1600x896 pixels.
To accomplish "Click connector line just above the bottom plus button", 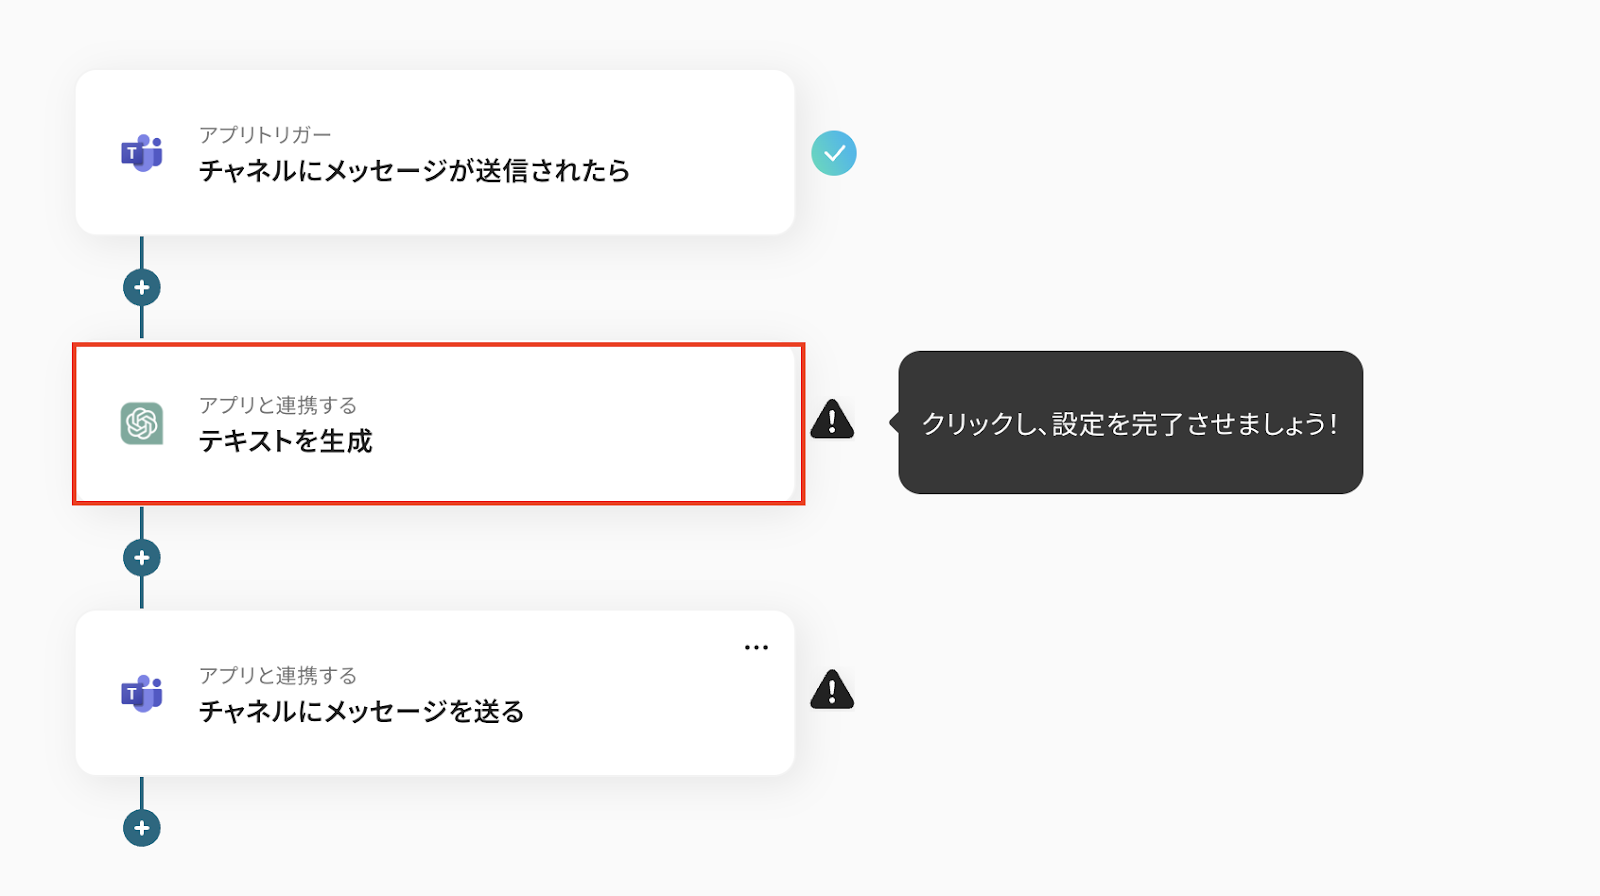I will [x=142, y=792].
